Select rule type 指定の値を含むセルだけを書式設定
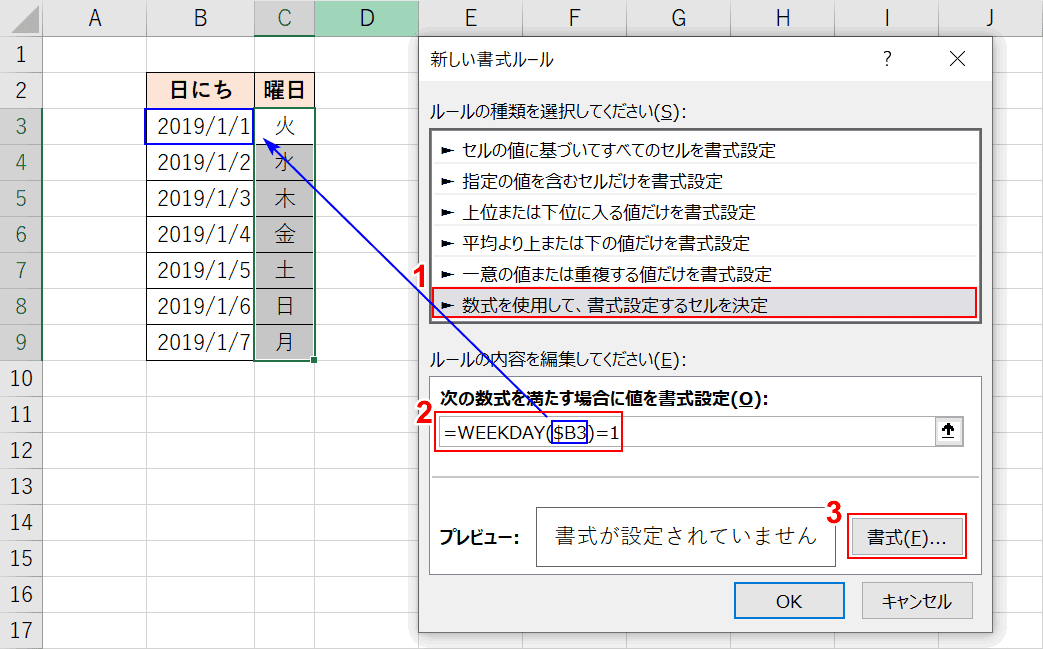The width and height of the screenshot is (1043, 649). [705, 181]
